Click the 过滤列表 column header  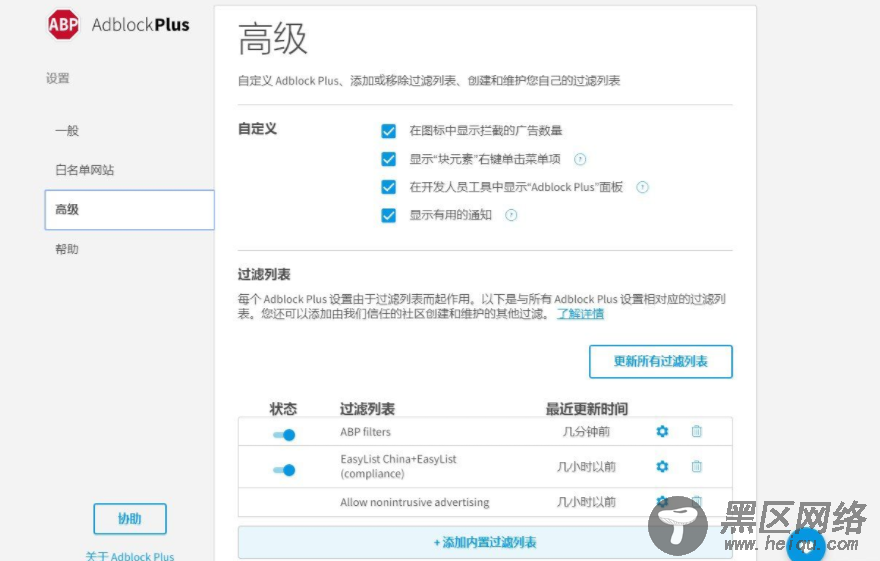click(367, 409)
